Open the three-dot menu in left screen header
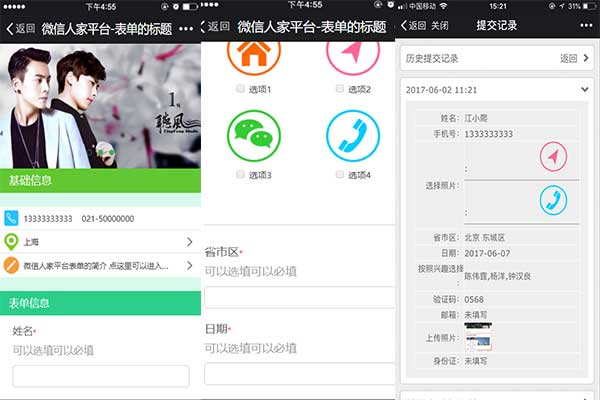 186,29
